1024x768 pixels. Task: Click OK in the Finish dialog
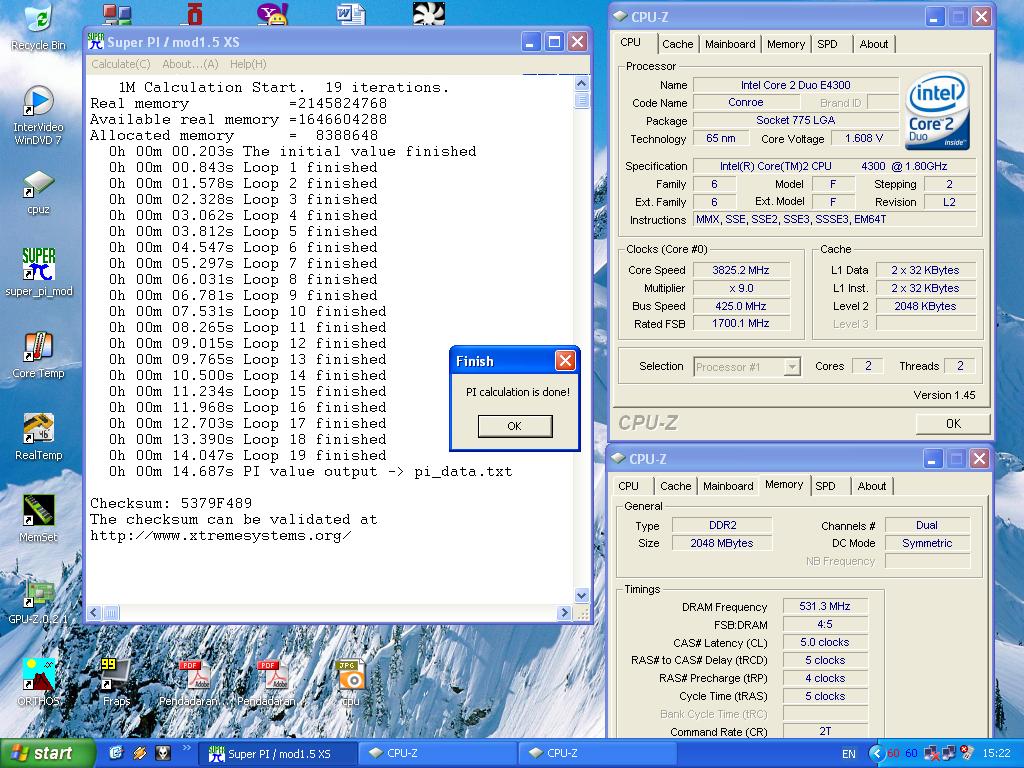tap(515, 426)
